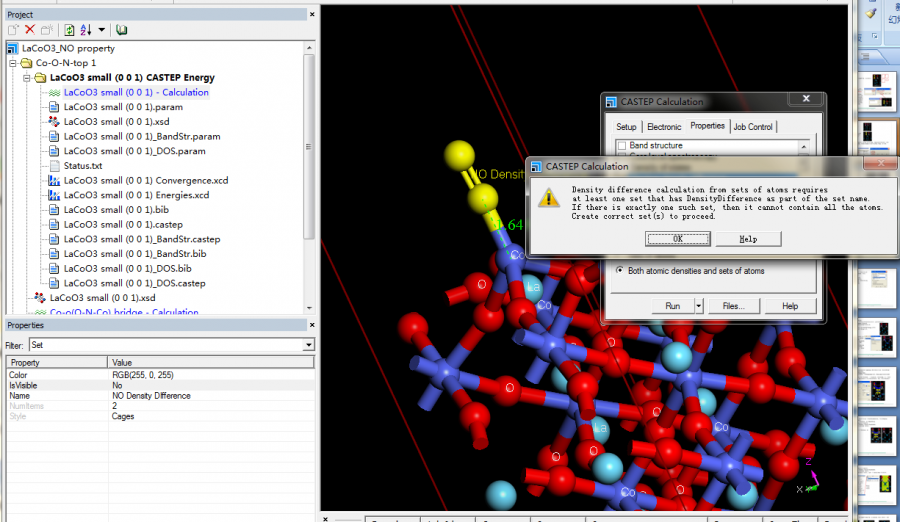Switch to the Electronic tab
The height and width of the screenshot is (522, 900).
[663, 127]
